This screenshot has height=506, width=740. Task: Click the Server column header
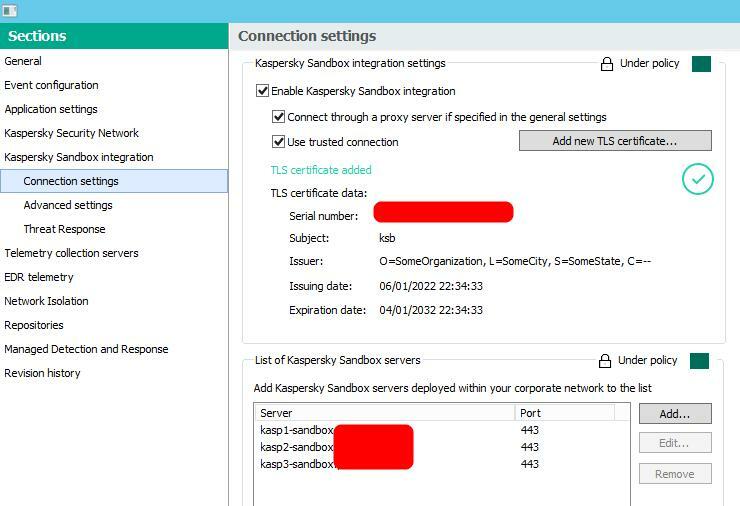coord(385,413)
